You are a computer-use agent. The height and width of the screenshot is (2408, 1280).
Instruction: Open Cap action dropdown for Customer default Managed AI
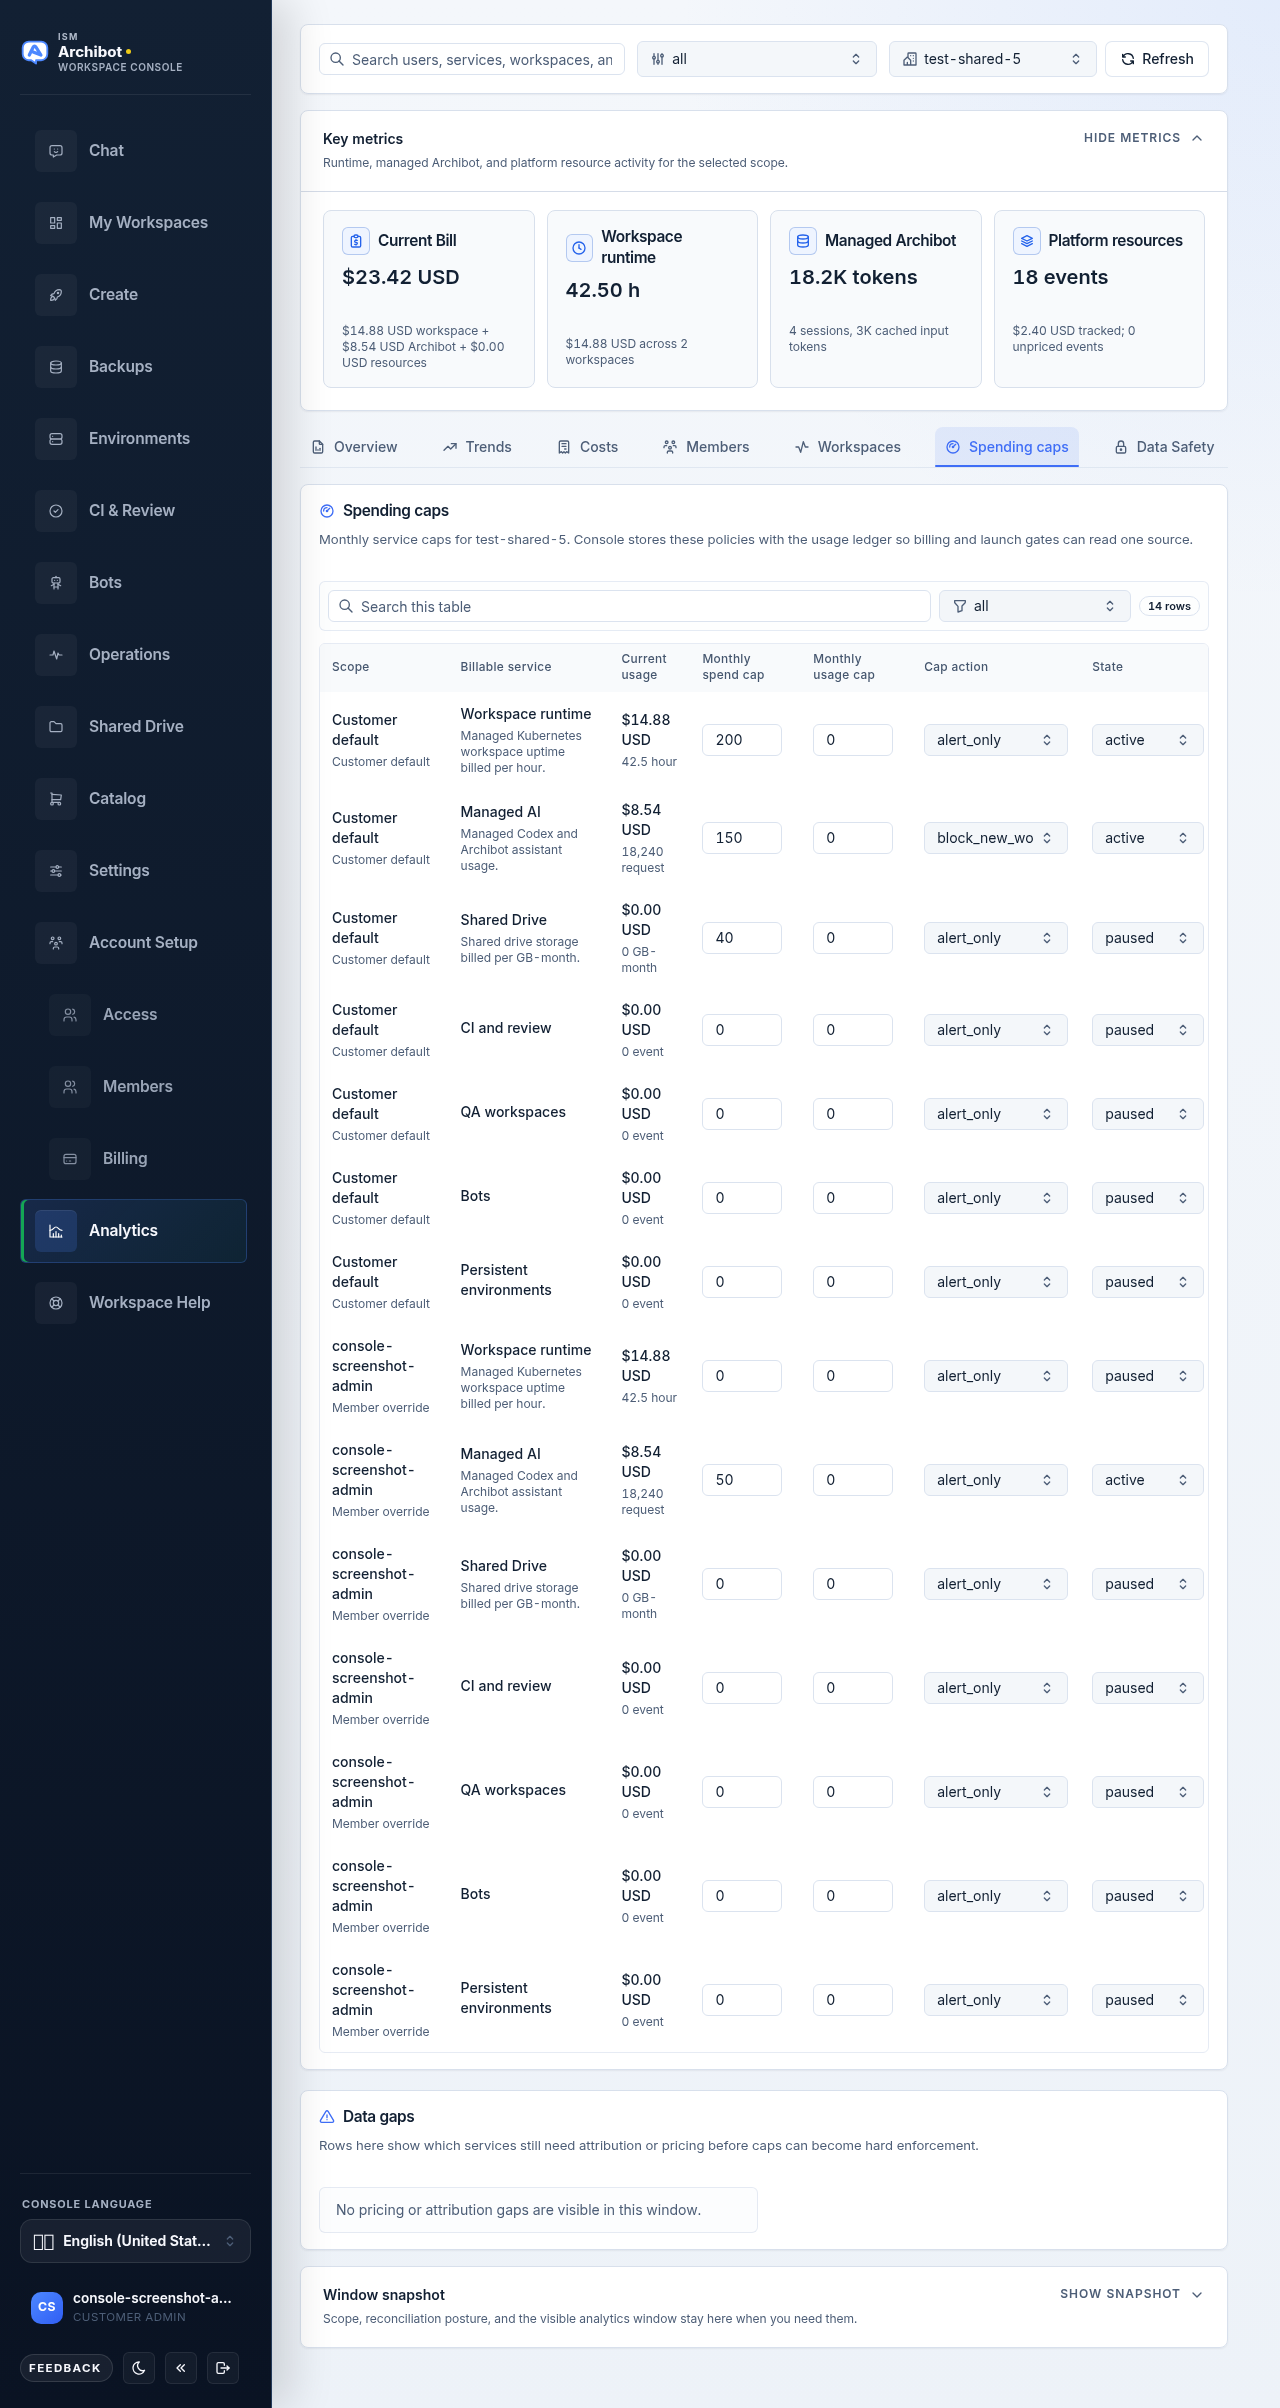(x=995, y=838)
